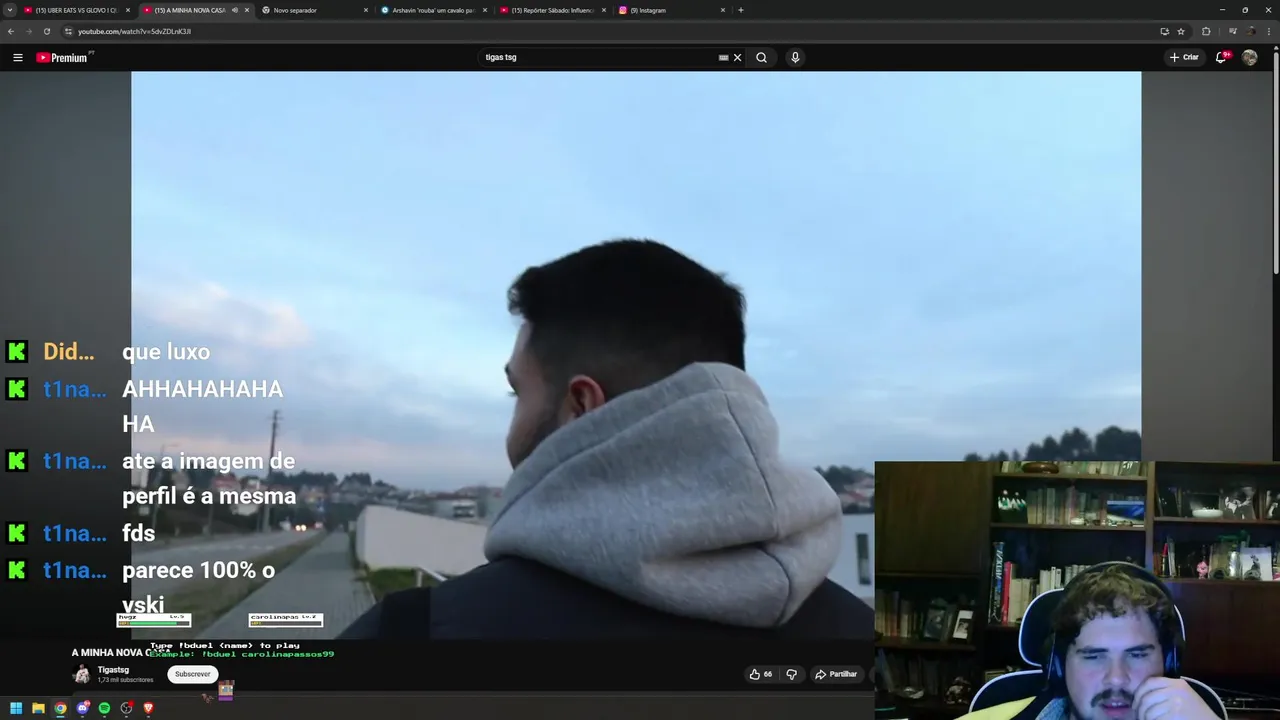Image resolution: width=1280 pixels, height=720 pixels.
Task: Open the Chrome three-dot menu
Action: coord(1268,31)
